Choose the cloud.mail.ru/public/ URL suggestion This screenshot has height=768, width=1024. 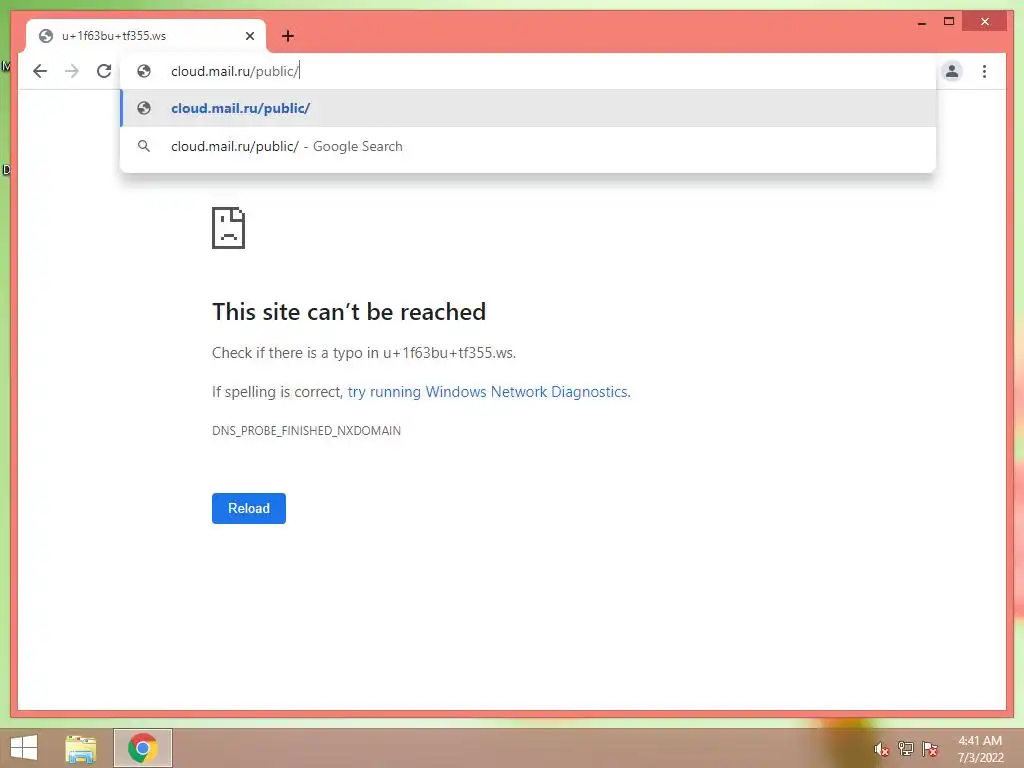tap(528, 108)
